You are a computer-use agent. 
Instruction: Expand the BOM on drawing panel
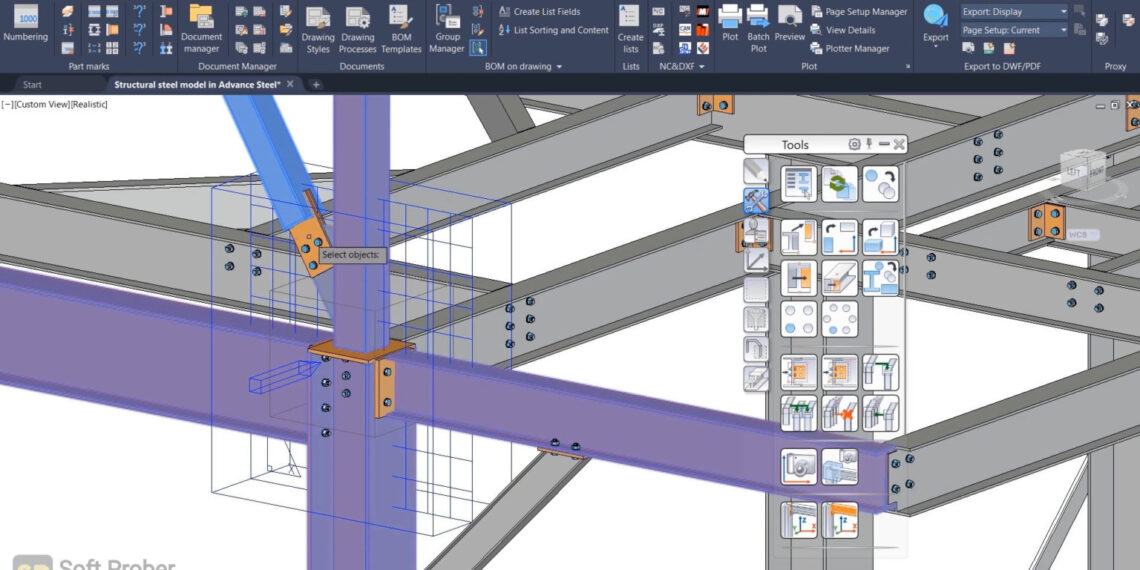(523, 66)
